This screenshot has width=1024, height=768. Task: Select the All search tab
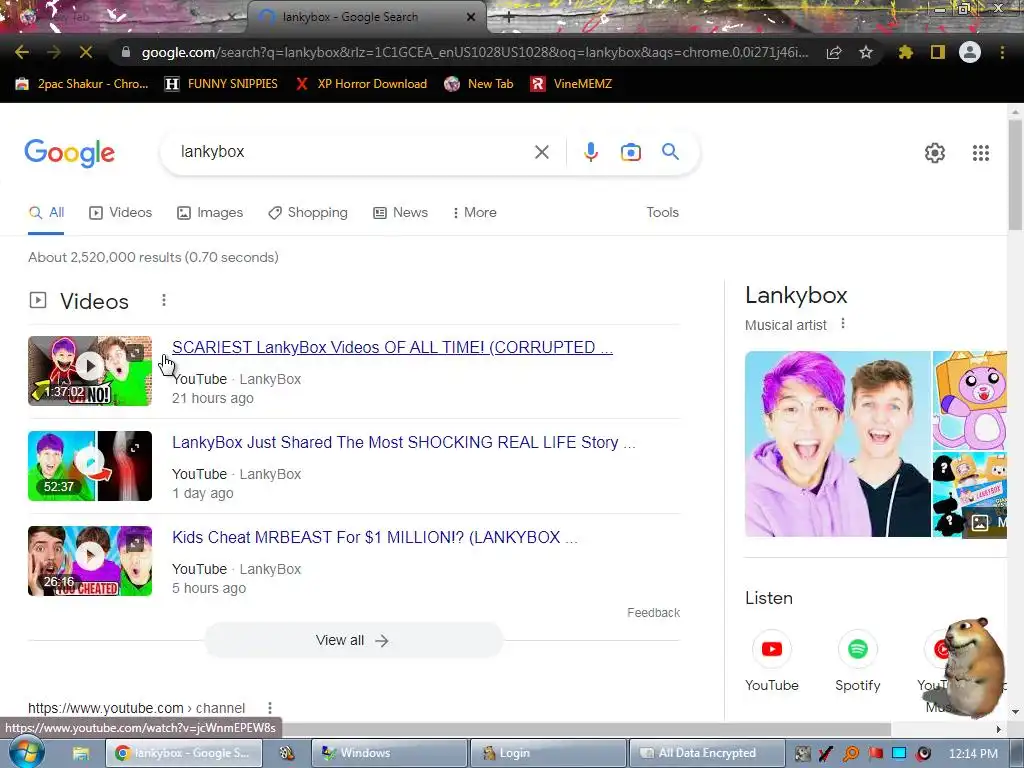46,212
